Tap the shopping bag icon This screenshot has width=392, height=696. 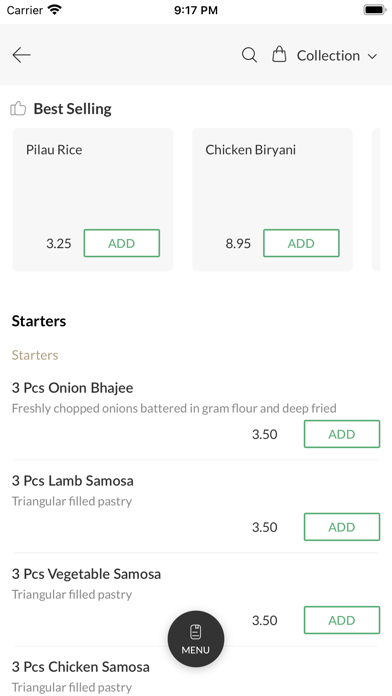click(279, 55)
